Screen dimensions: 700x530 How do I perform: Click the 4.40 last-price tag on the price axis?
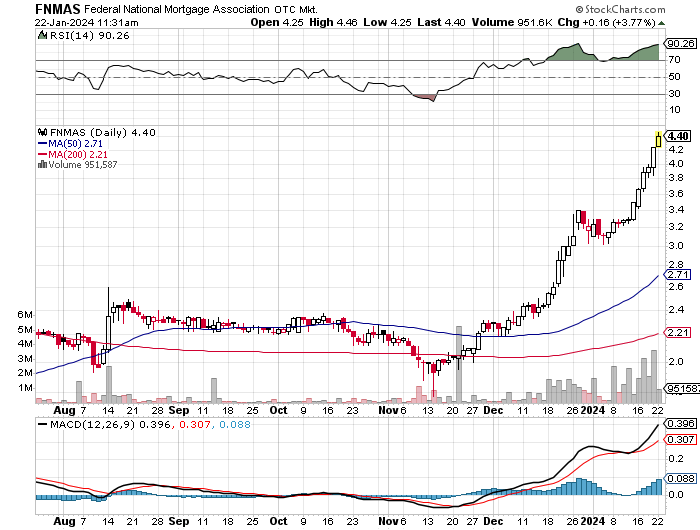(x=678, y=136)
